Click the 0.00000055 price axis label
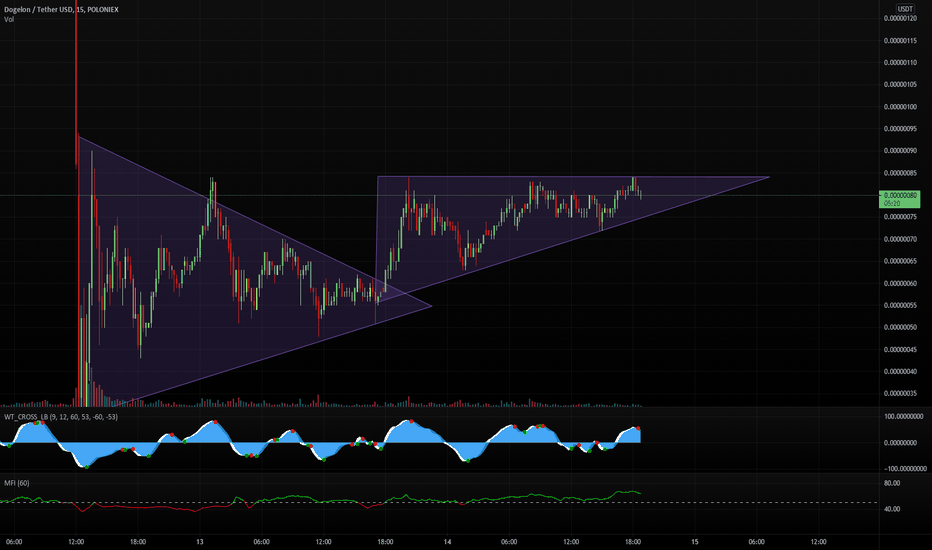The height and width of the screenshot is (550, 932). pyautogui.click(x=900, y=305)
